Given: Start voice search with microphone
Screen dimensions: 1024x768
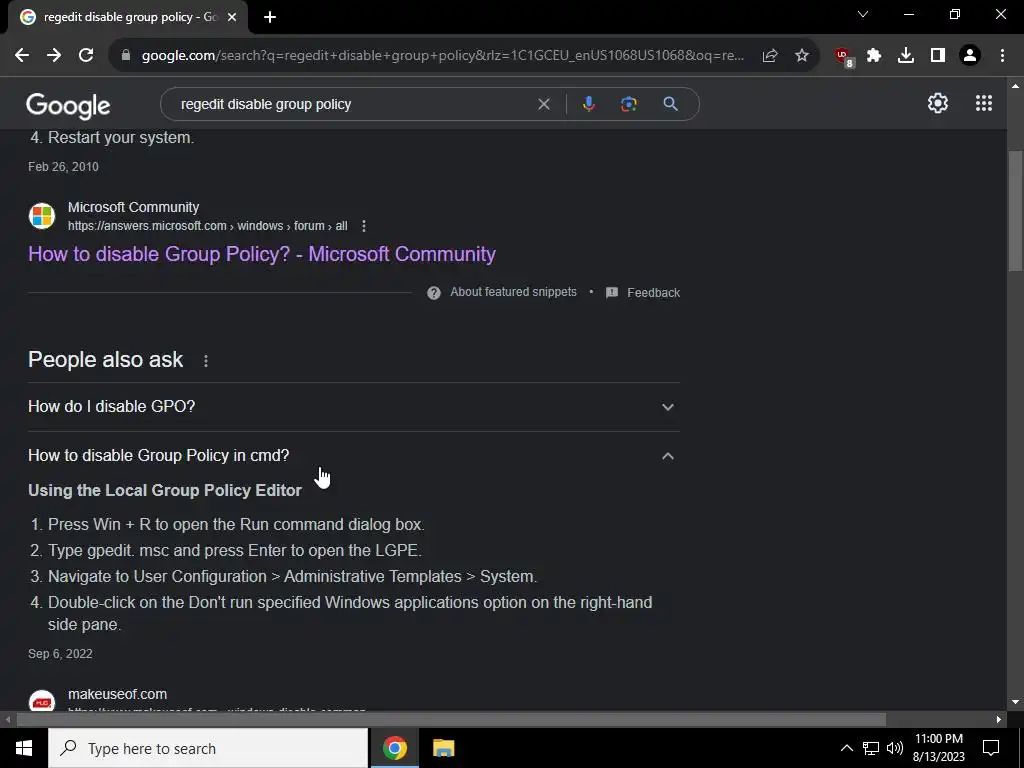Looking at the screenshot, I should [588, 104].
